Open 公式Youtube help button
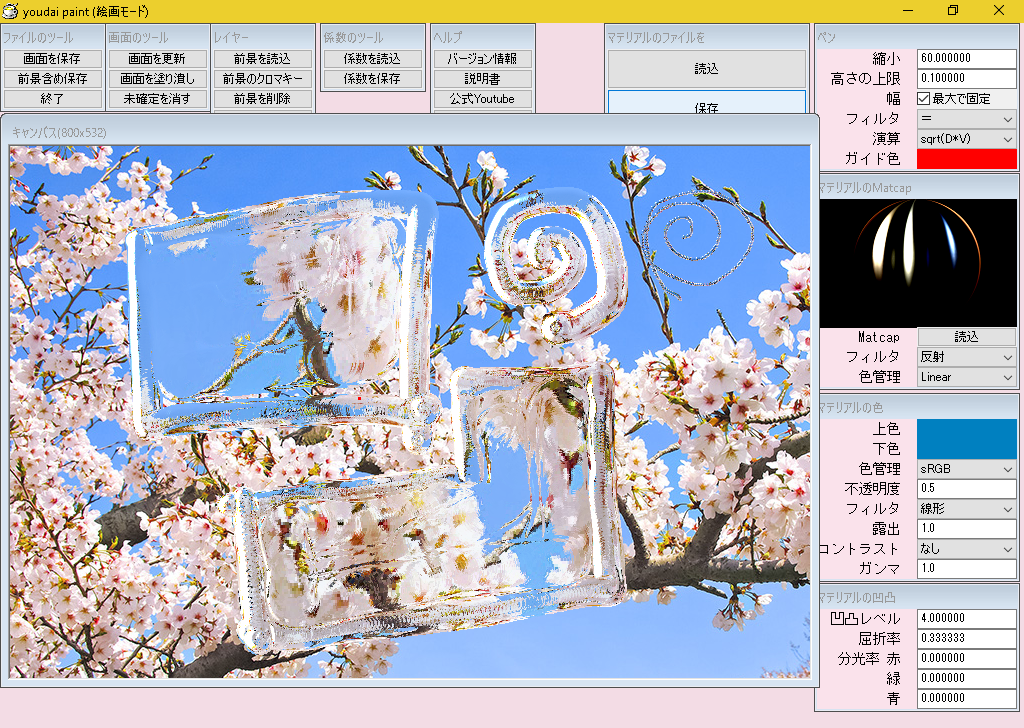The width and height of the screenshot is (1024, 728). (x=482, y=99)
